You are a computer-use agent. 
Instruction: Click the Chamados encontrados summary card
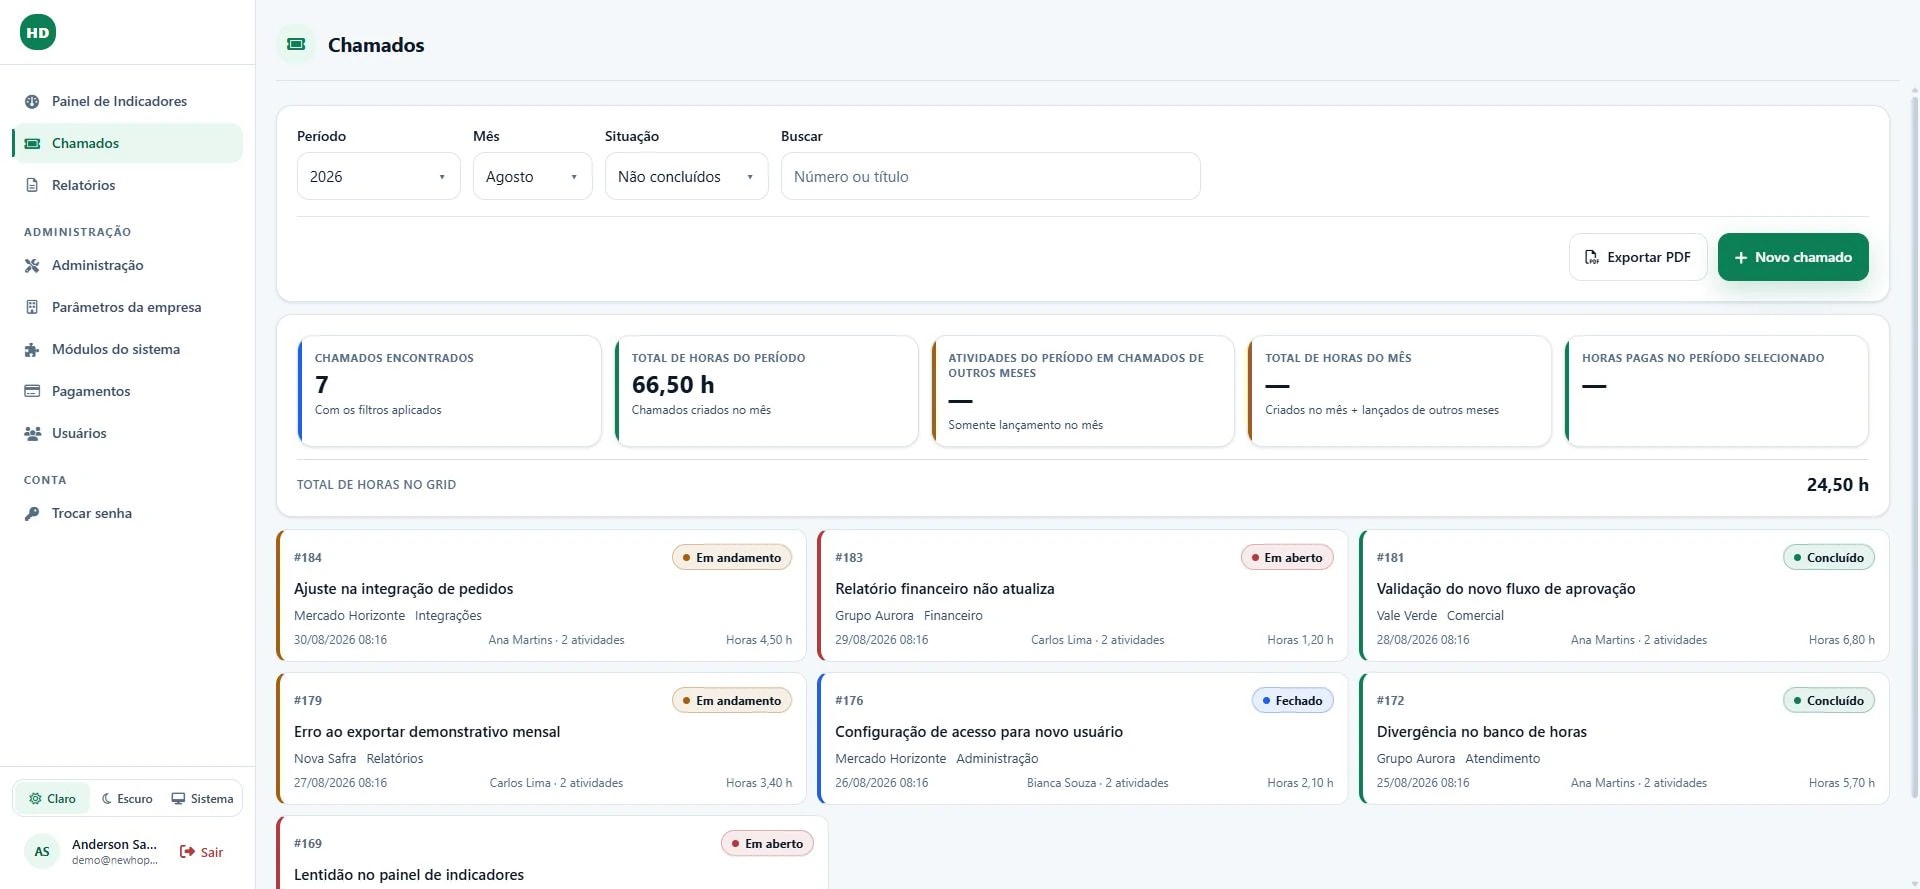pyautogui.click(x=449, y=390)
